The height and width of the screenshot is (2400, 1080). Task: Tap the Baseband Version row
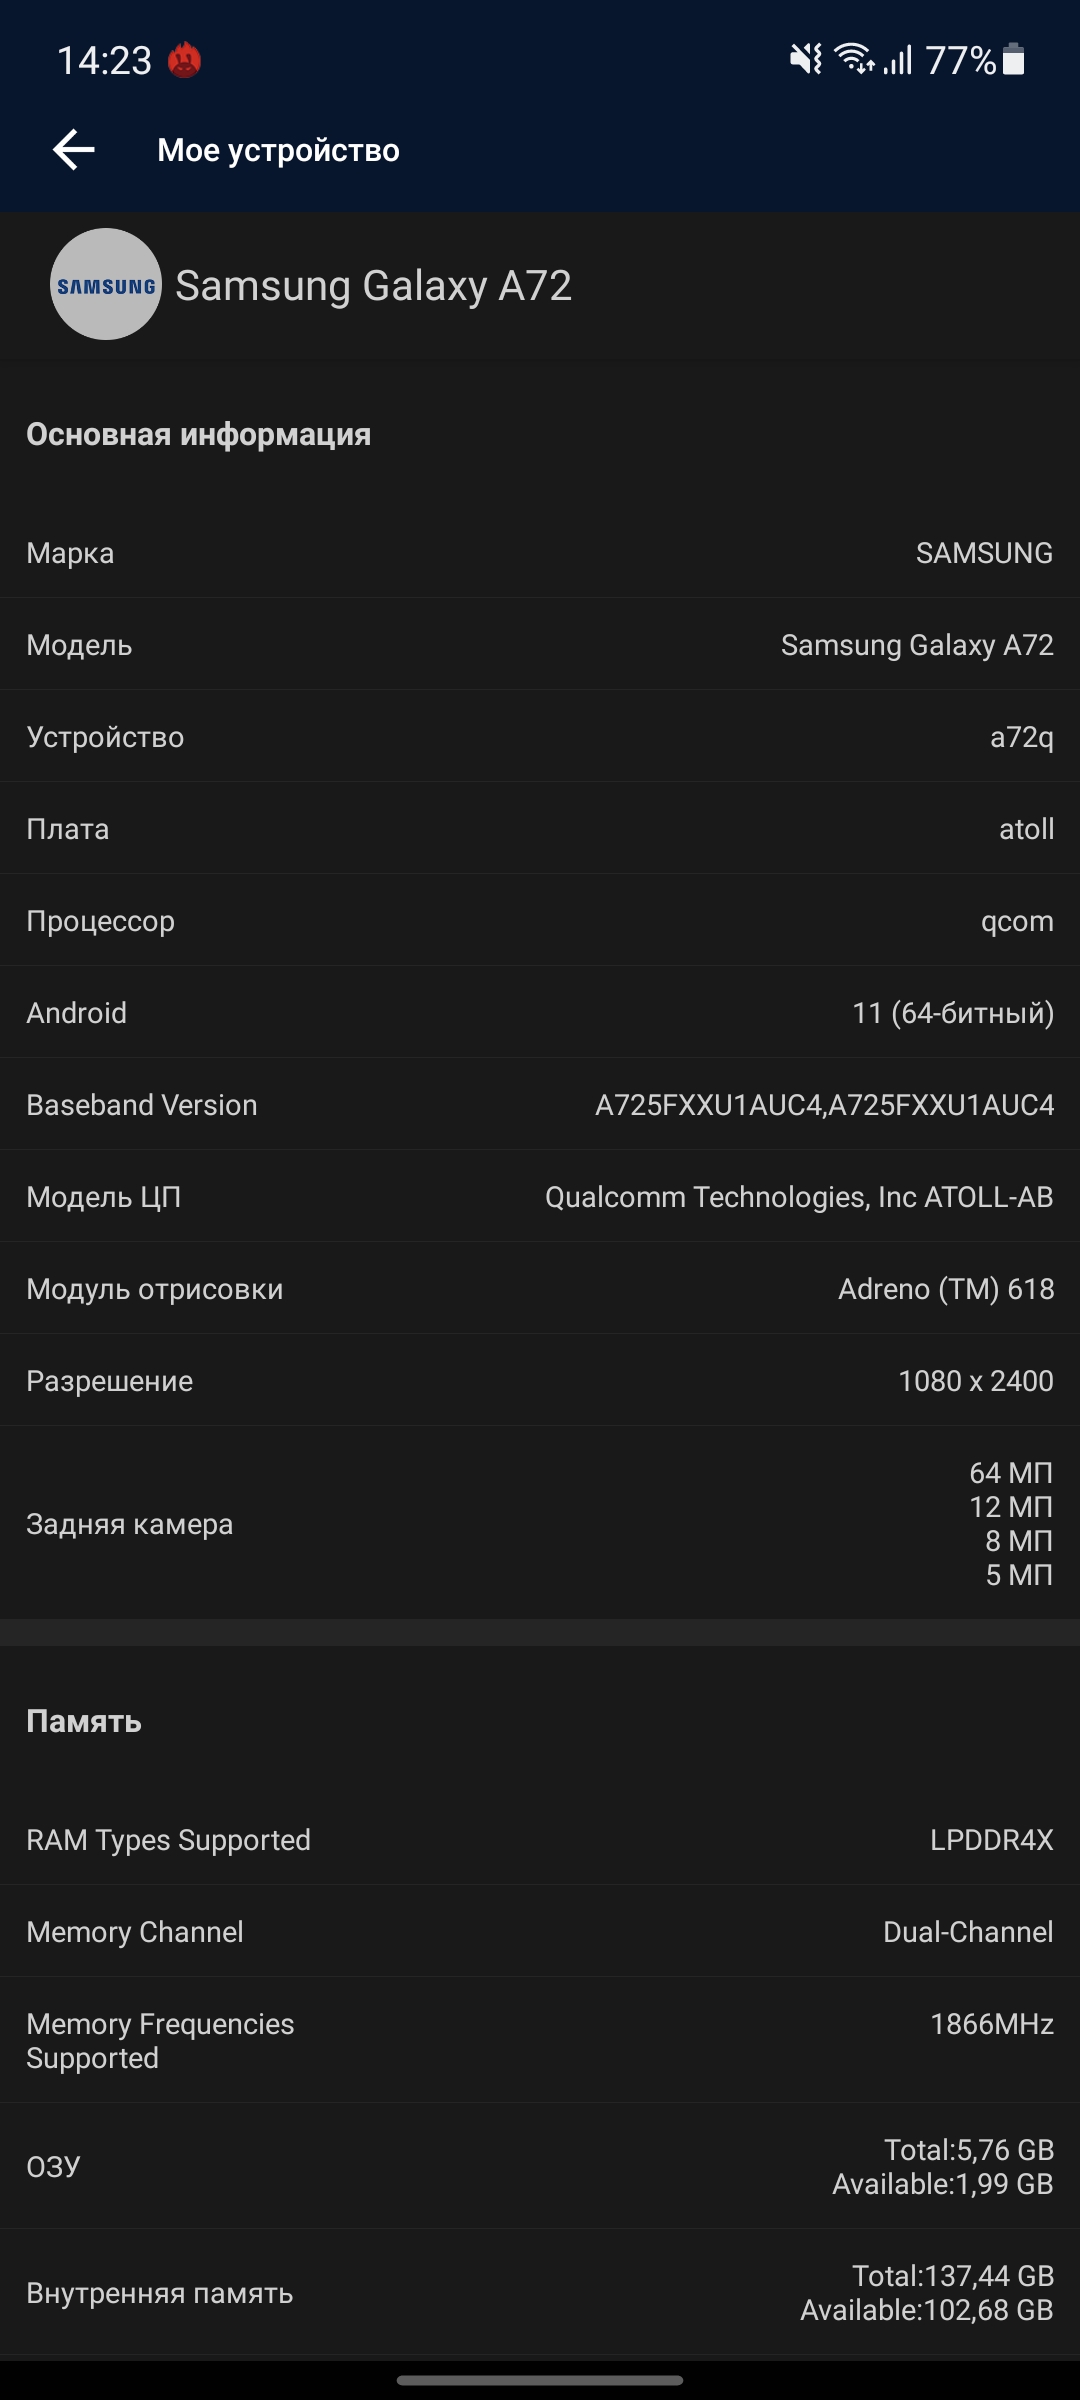click(540, 1105)
